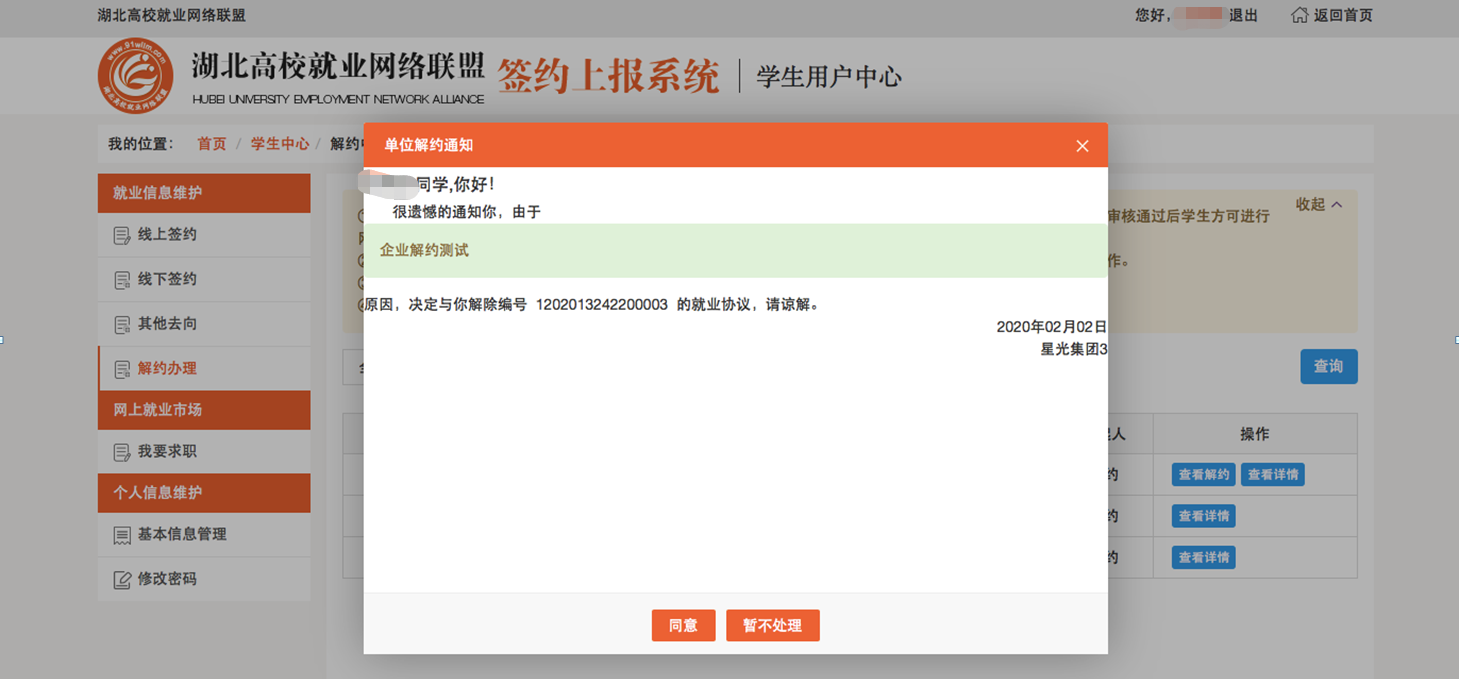This screenshot has height=679, width=1459.
Task: Click the 解约办理 document icon
Action: pos(122,369)
